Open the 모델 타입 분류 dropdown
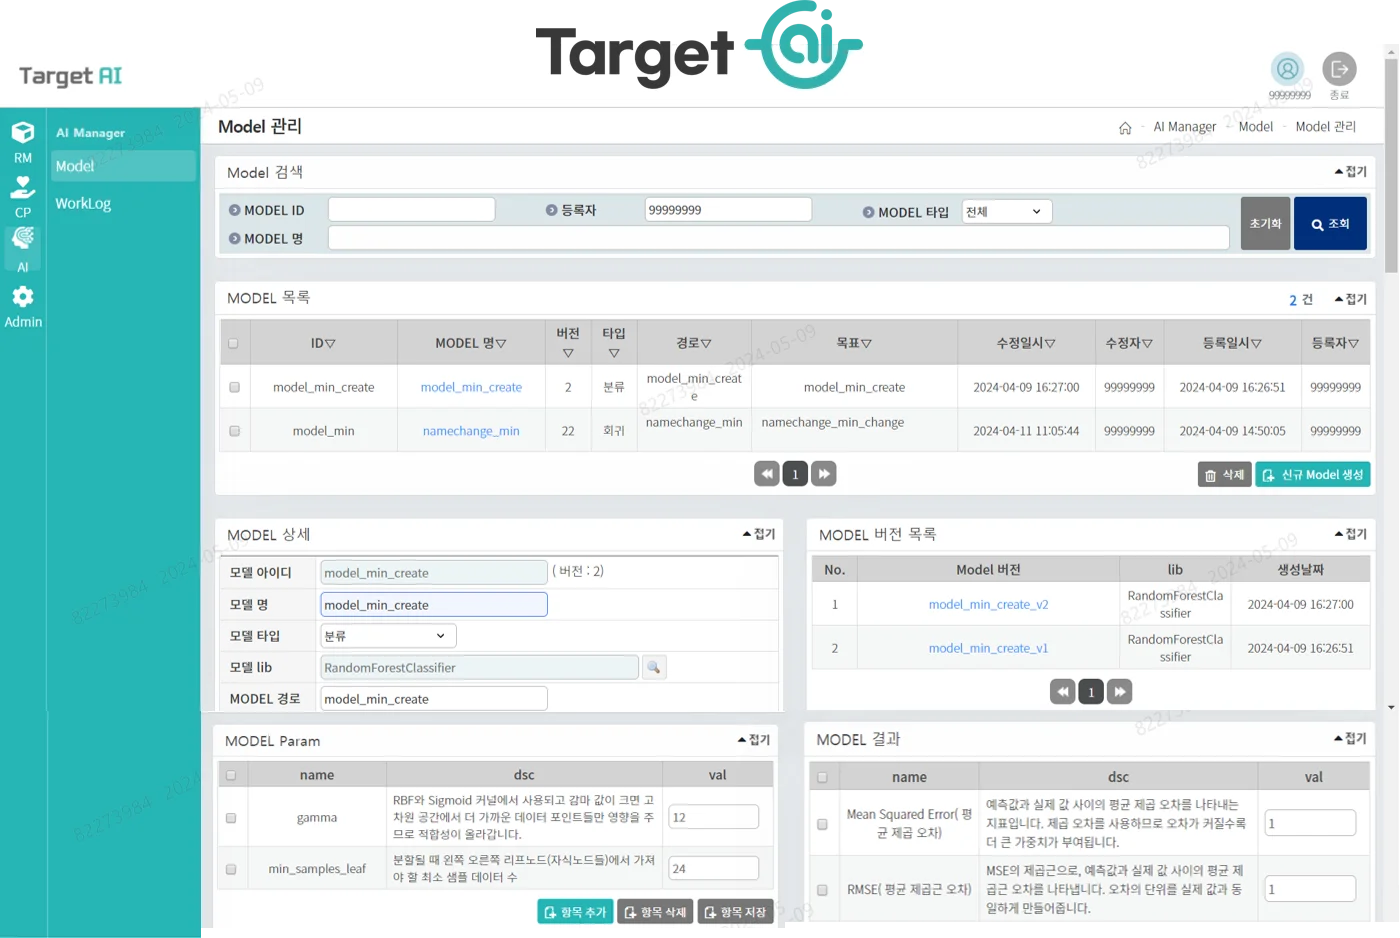 (388, 635)
